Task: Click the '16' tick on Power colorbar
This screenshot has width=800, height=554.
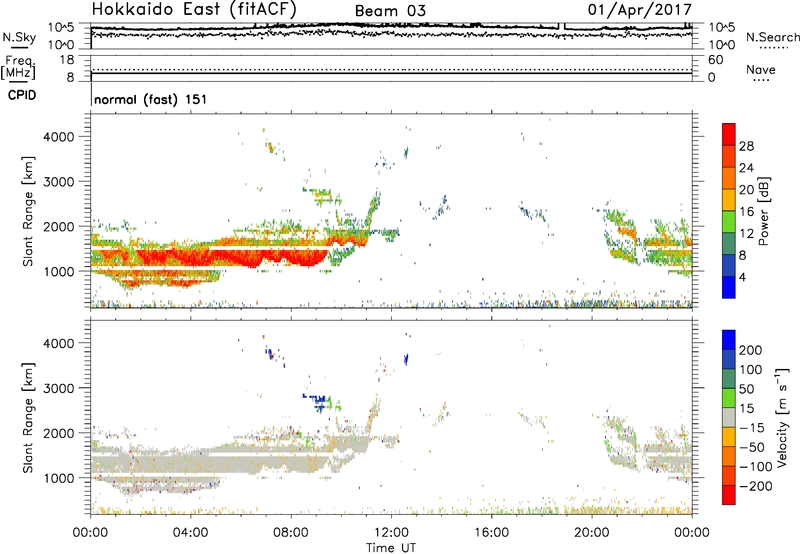Action: (x=746, y=212)
